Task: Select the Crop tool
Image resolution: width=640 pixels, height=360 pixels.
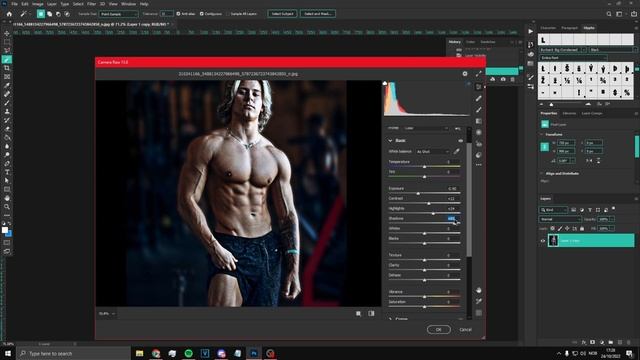Action: tap(7, 68)
